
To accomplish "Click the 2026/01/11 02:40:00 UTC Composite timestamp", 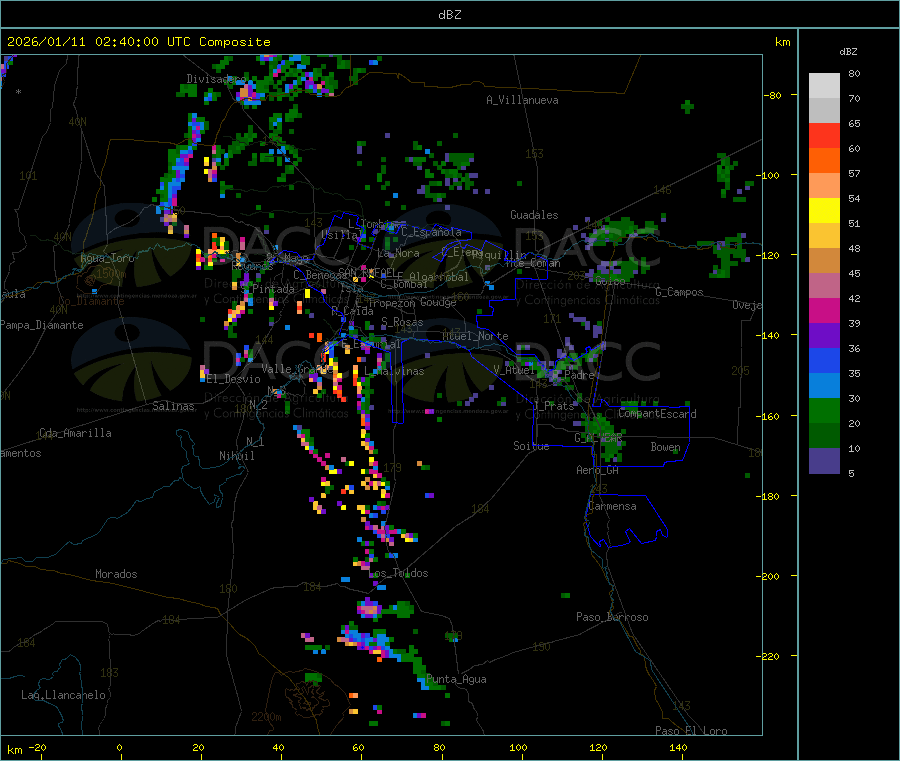I will point(138,42).
